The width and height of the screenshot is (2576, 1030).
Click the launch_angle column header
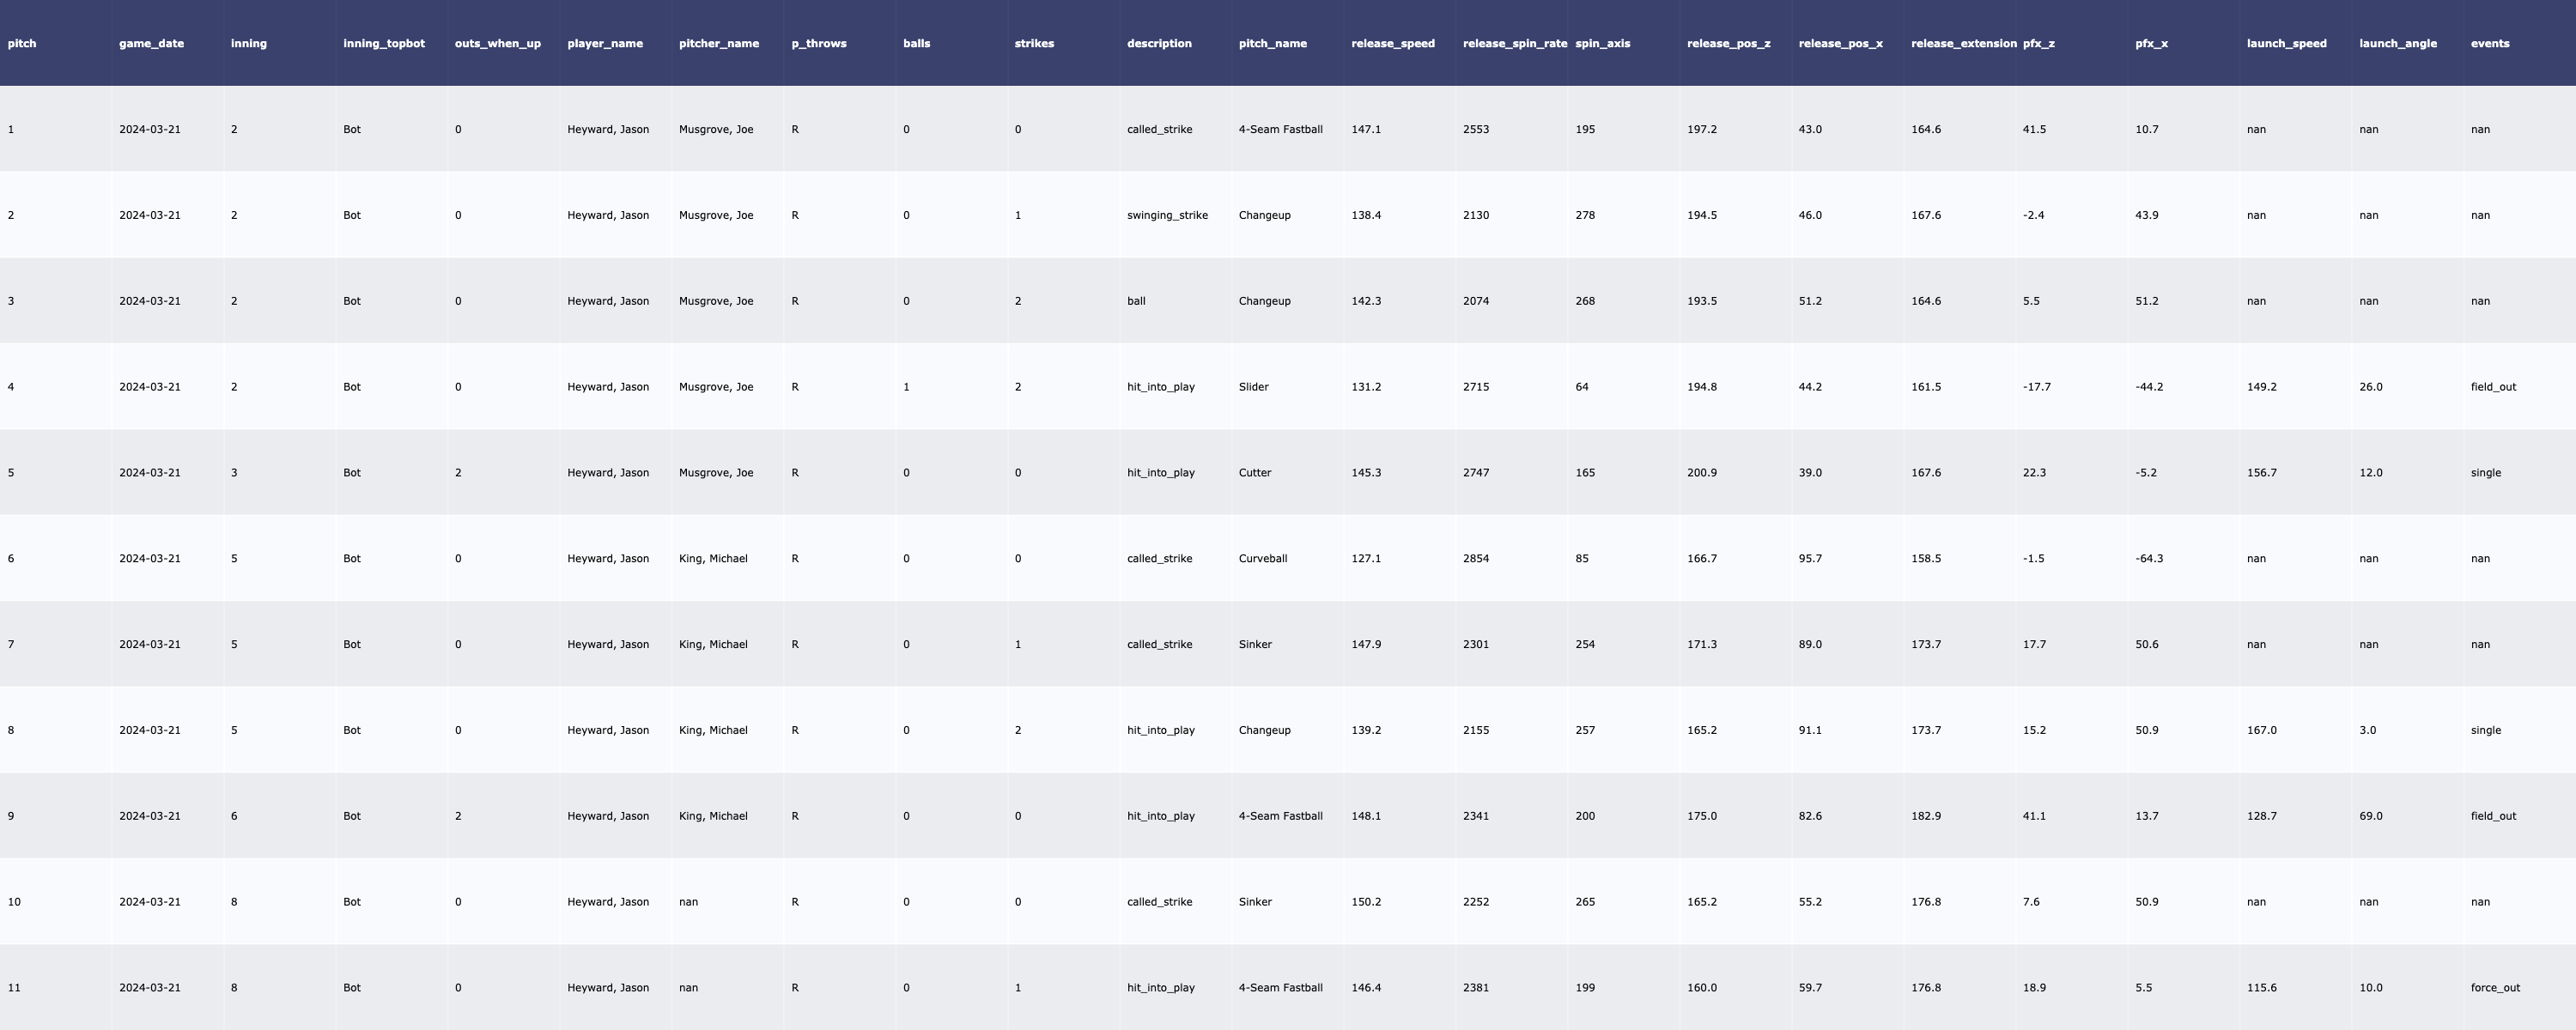coord(2397,44)
